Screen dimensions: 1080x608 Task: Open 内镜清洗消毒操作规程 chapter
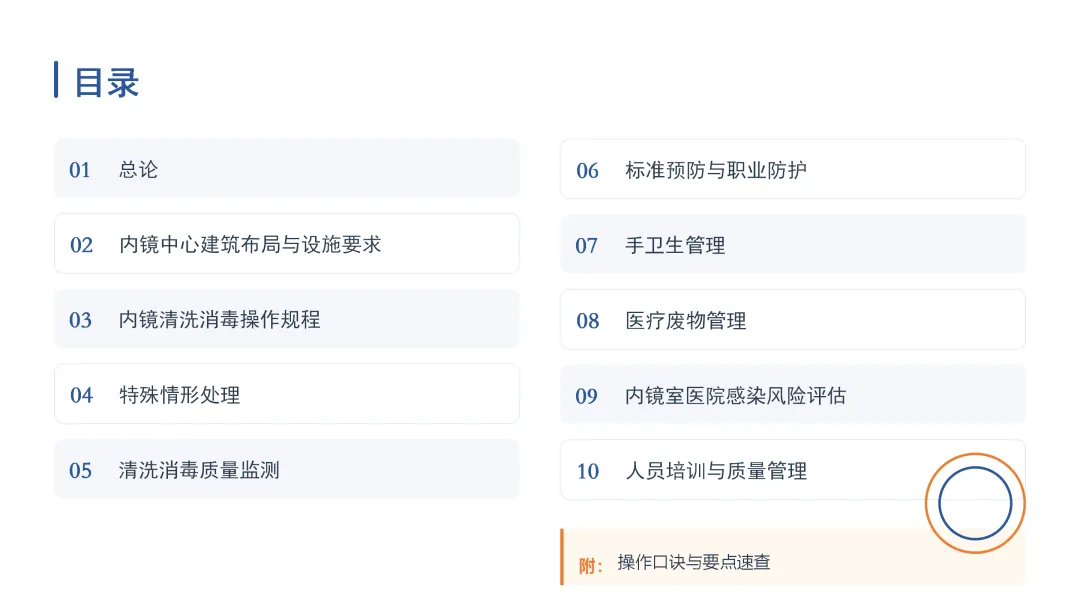pos(287,319)
